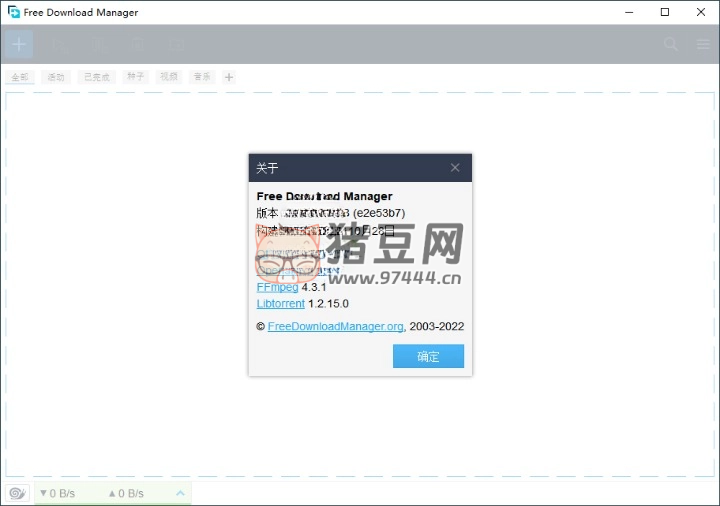The width and height of the screenshot is (720, 506).
Task: Click the Free Download Manager title bar icon
Action: coord(13,12)
